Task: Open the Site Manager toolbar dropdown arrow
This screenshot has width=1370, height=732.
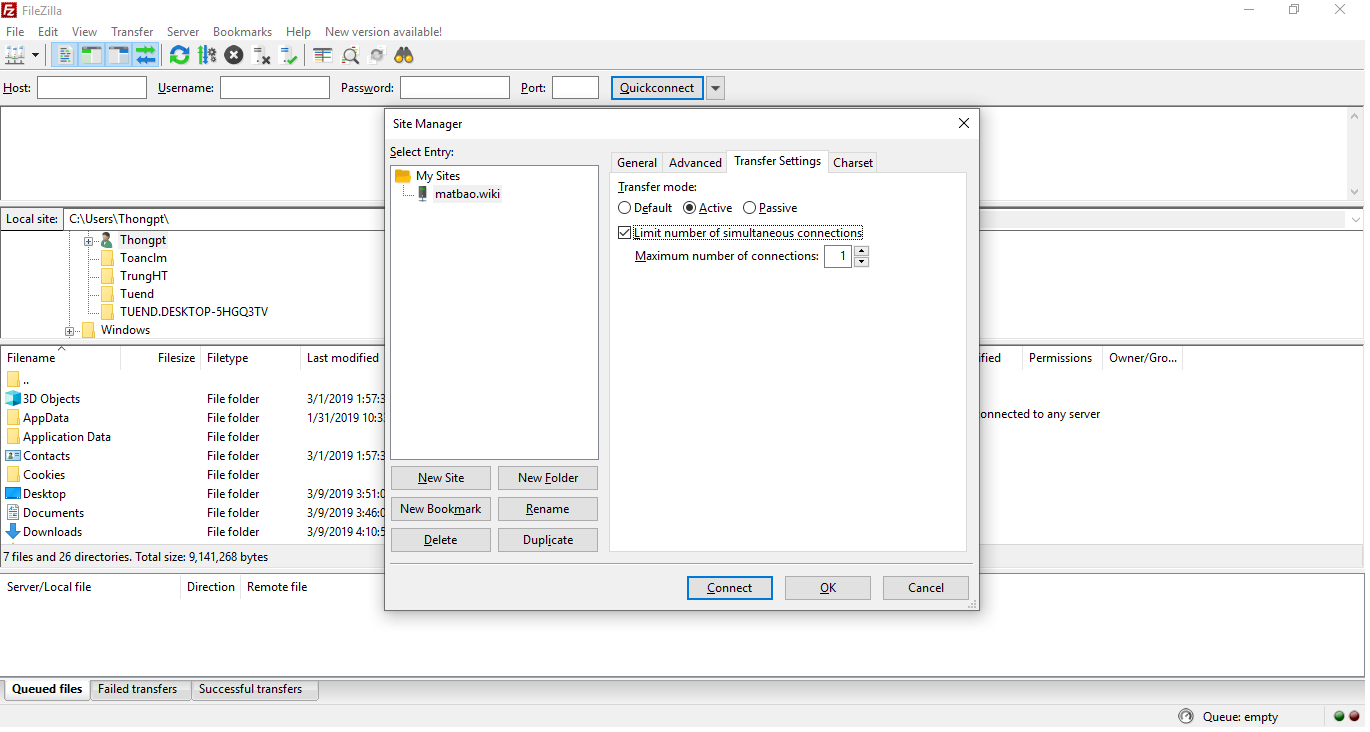Action: pos(36,55)
